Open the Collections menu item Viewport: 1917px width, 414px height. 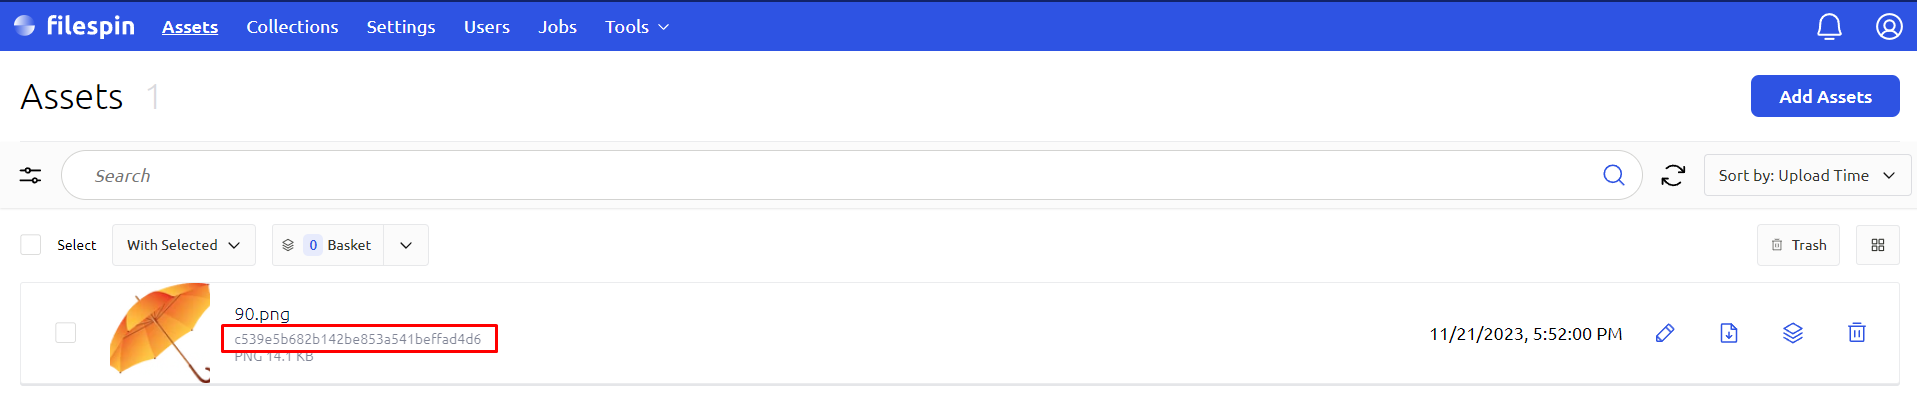[292, 27]
